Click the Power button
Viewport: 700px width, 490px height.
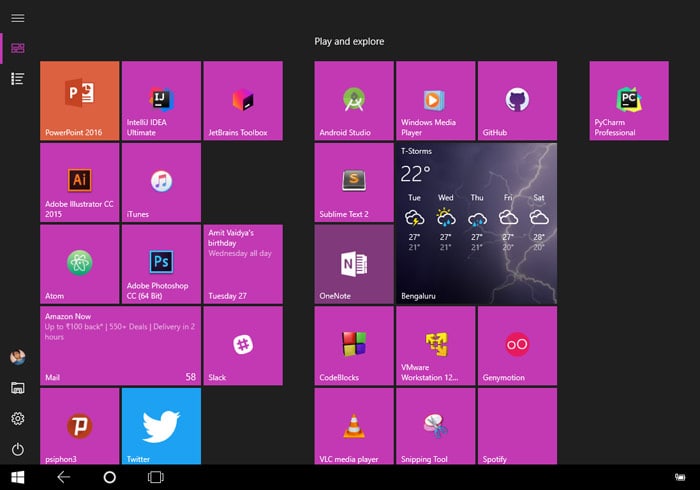18,449
